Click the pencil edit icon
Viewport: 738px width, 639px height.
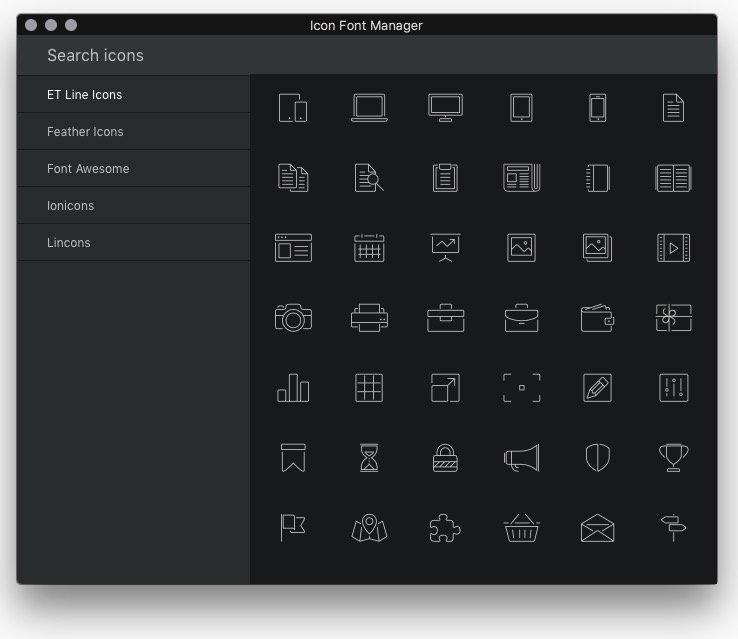click(x=598, y=388)
